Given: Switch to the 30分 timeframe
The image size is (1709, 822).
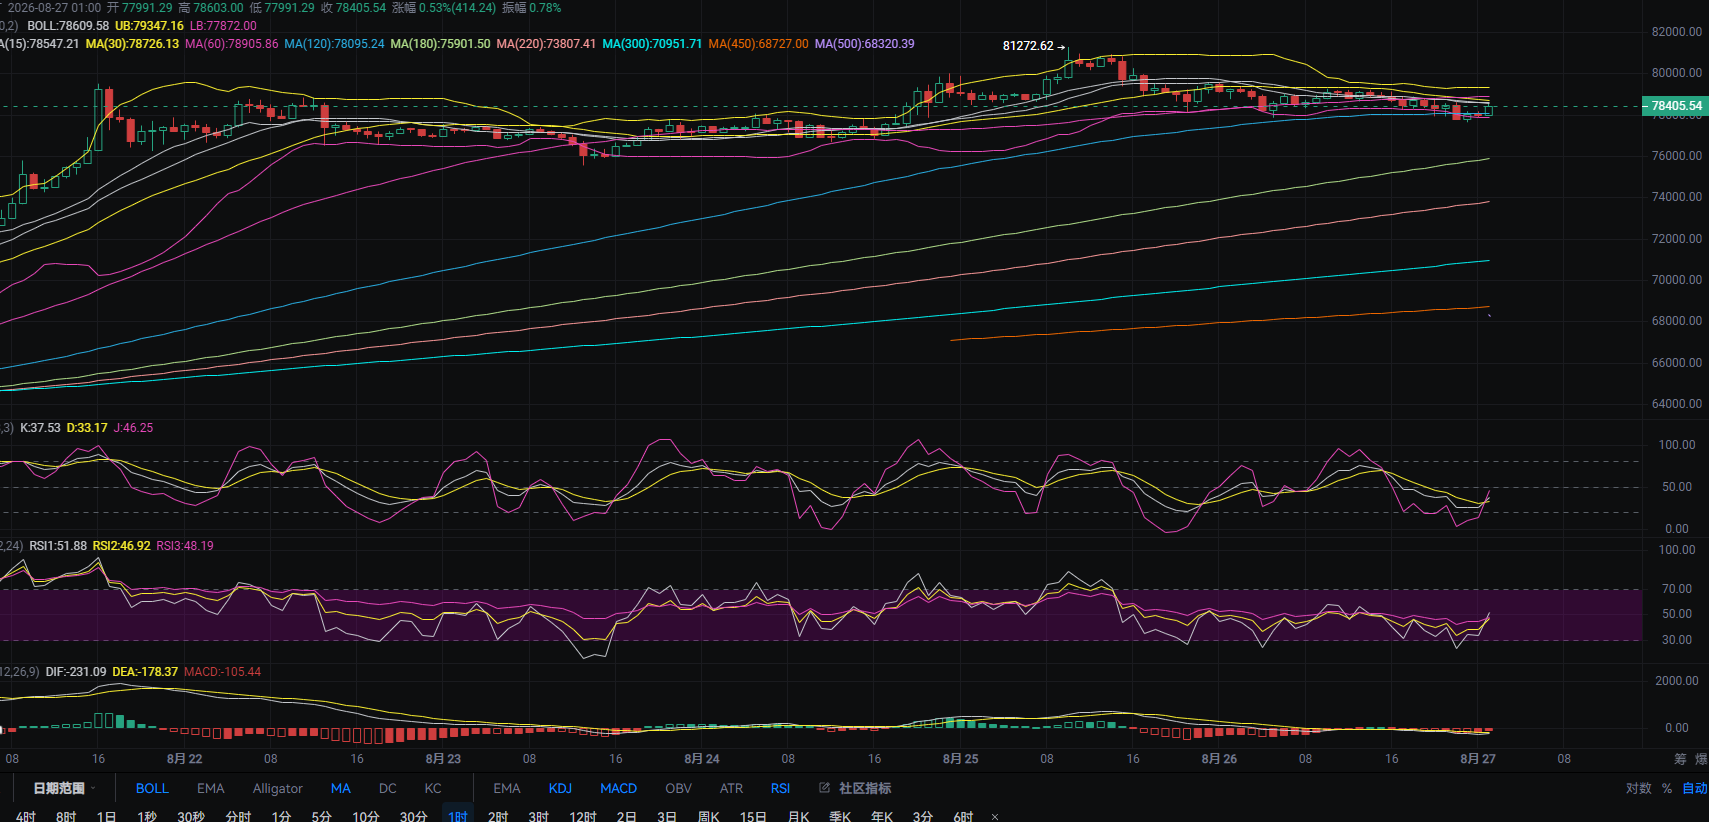Looking at the screenshot, I should 413,816.
